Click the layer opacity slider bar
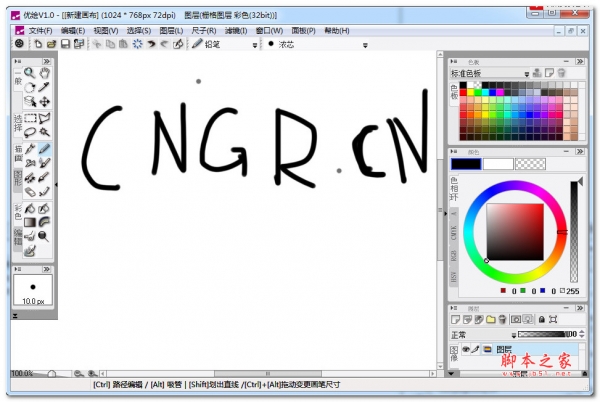Viewport: 600px width, 402px height. point(542,334)
